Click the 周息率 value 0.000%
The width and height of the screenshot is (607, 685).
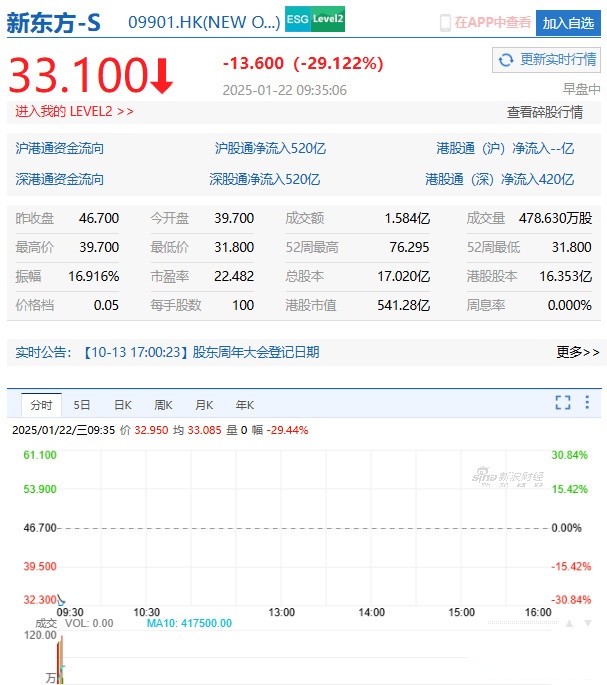coord(569,305)
